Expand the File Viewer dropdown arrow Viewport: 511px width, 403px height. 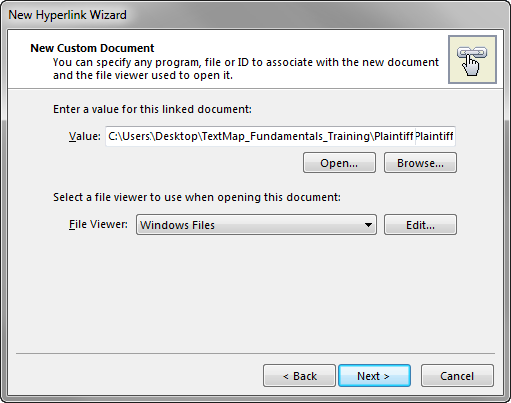(x=368, y=225)
